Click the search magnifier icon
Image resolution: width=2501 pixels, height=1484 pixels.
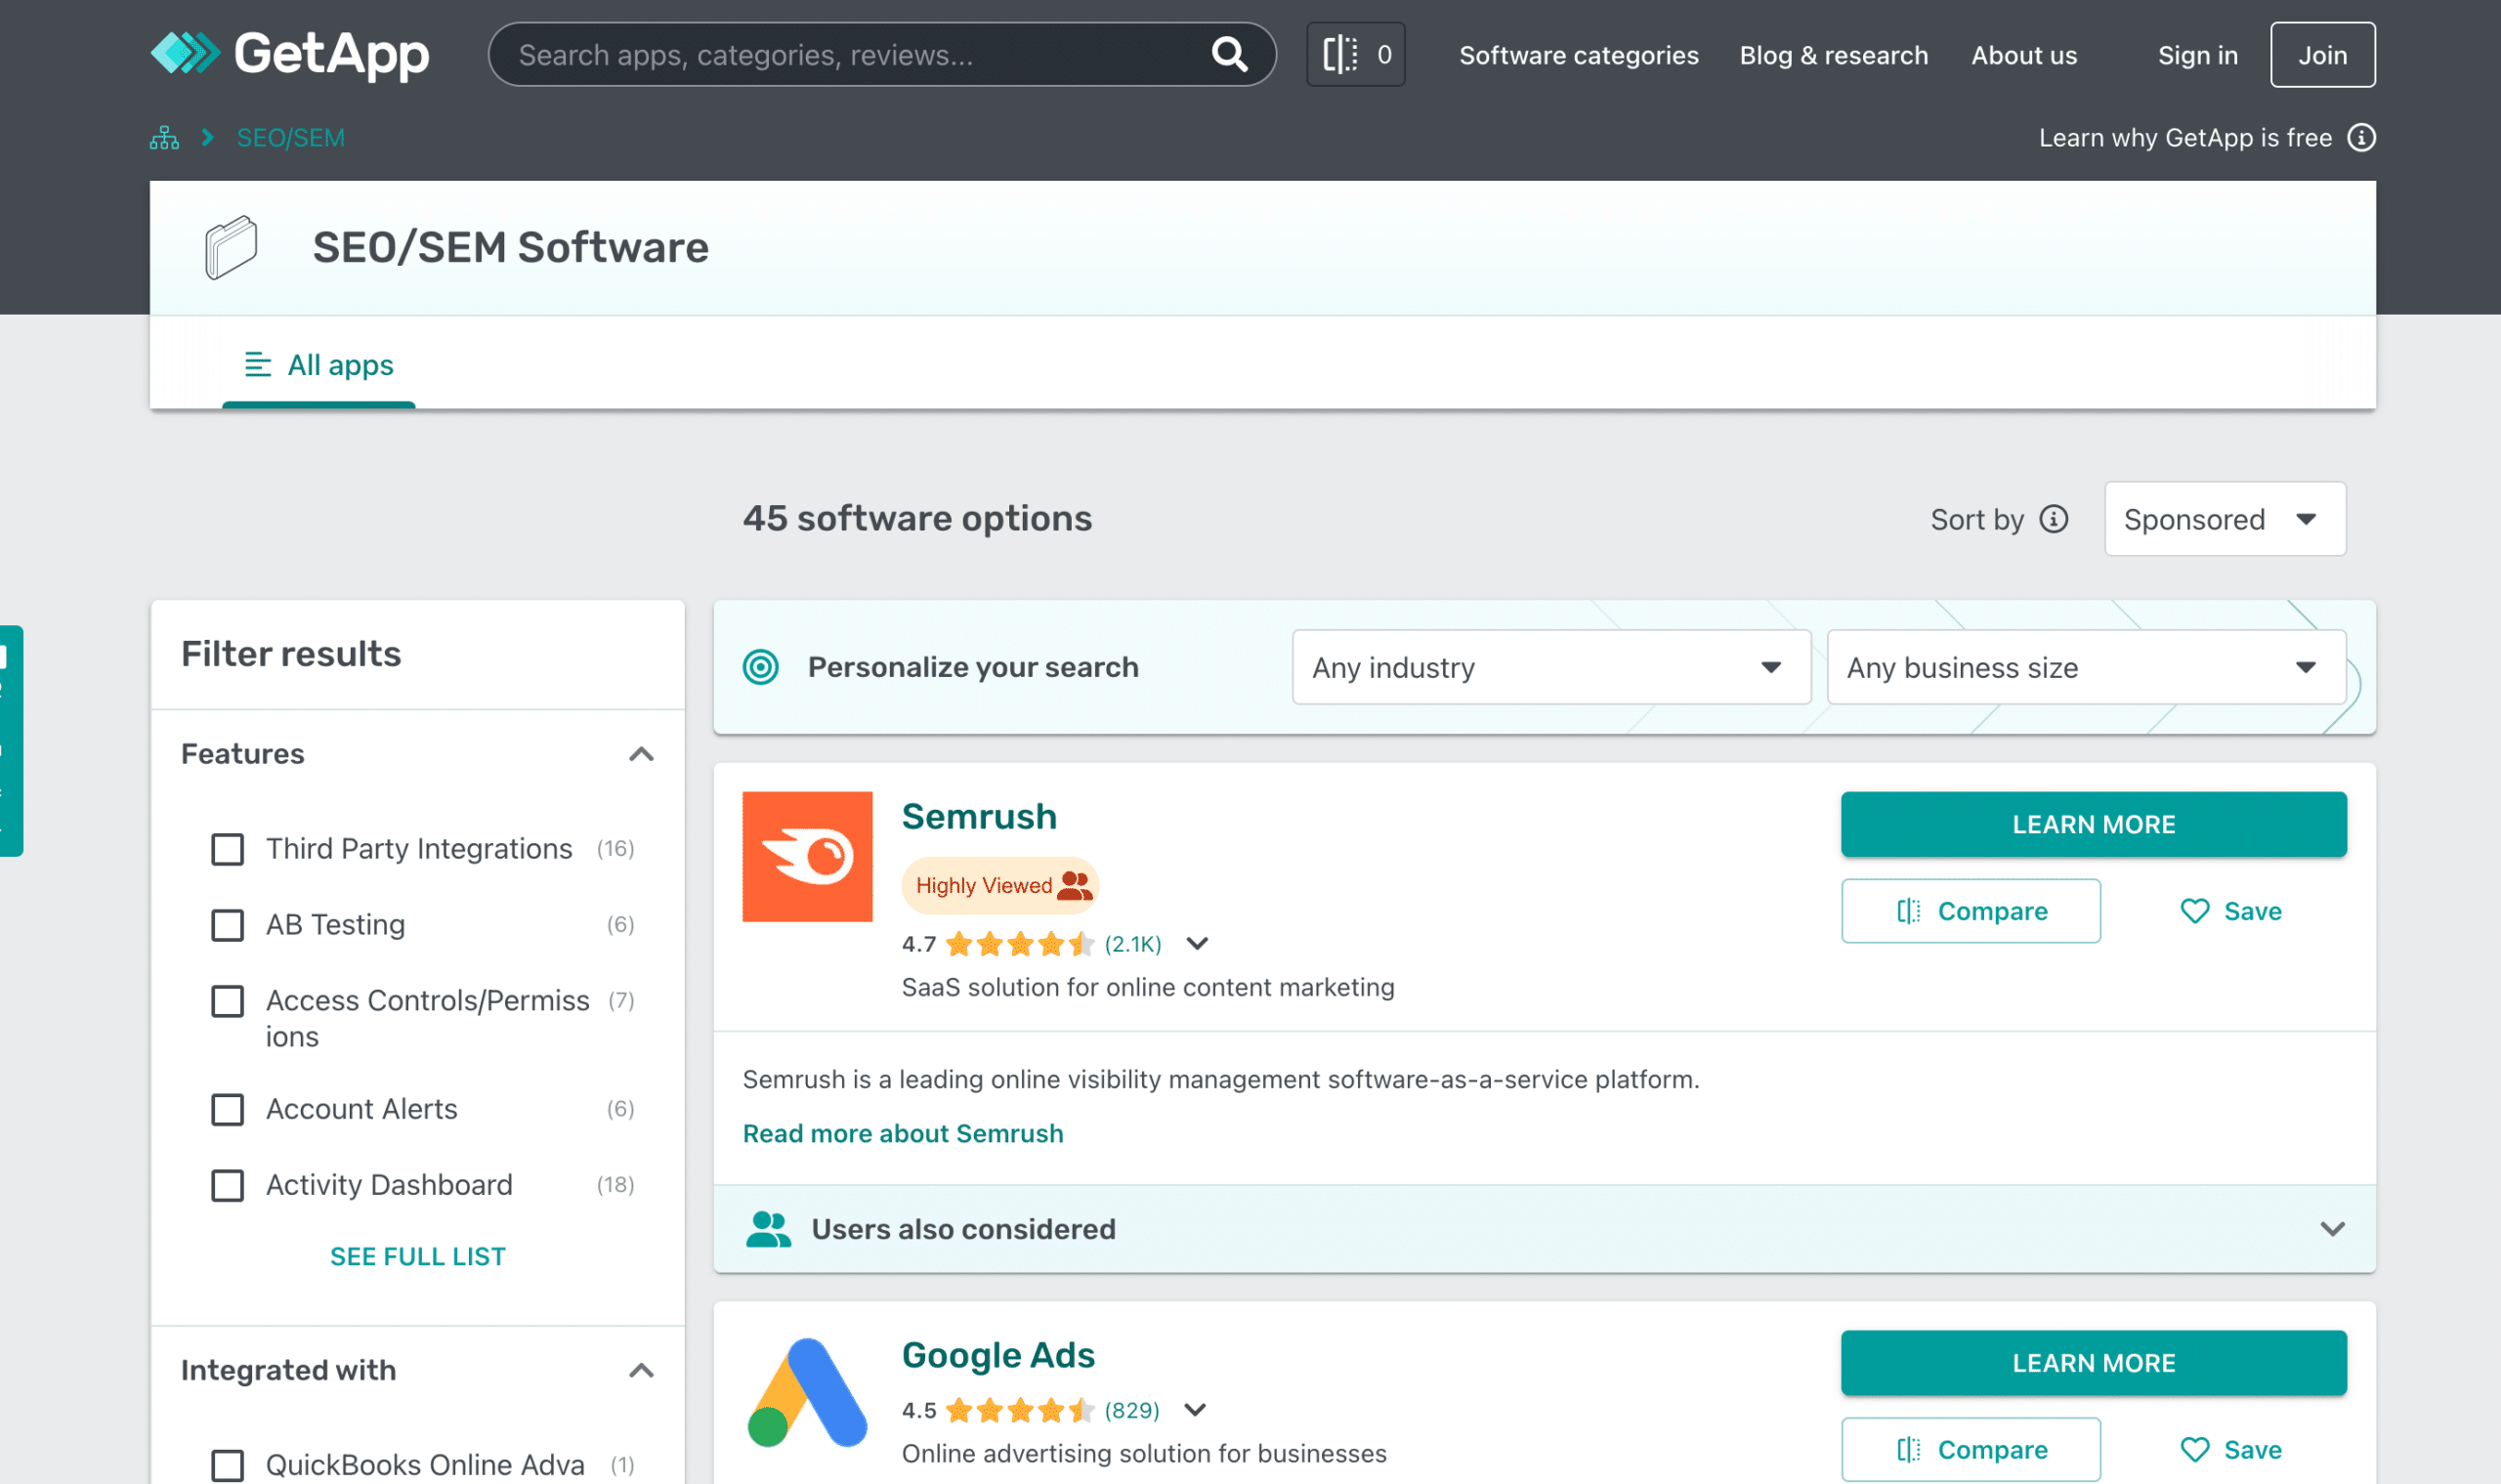(x=1229, y=54)
